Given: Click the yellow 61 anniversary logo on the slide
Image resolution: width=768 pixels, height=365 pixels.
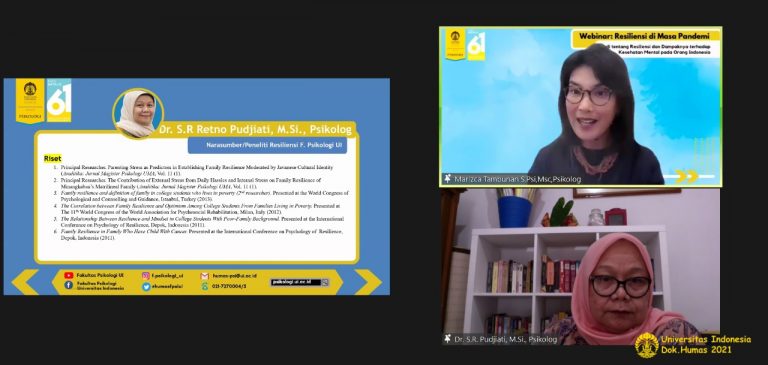Looking at the screenshot, I should tap(59, 100).
